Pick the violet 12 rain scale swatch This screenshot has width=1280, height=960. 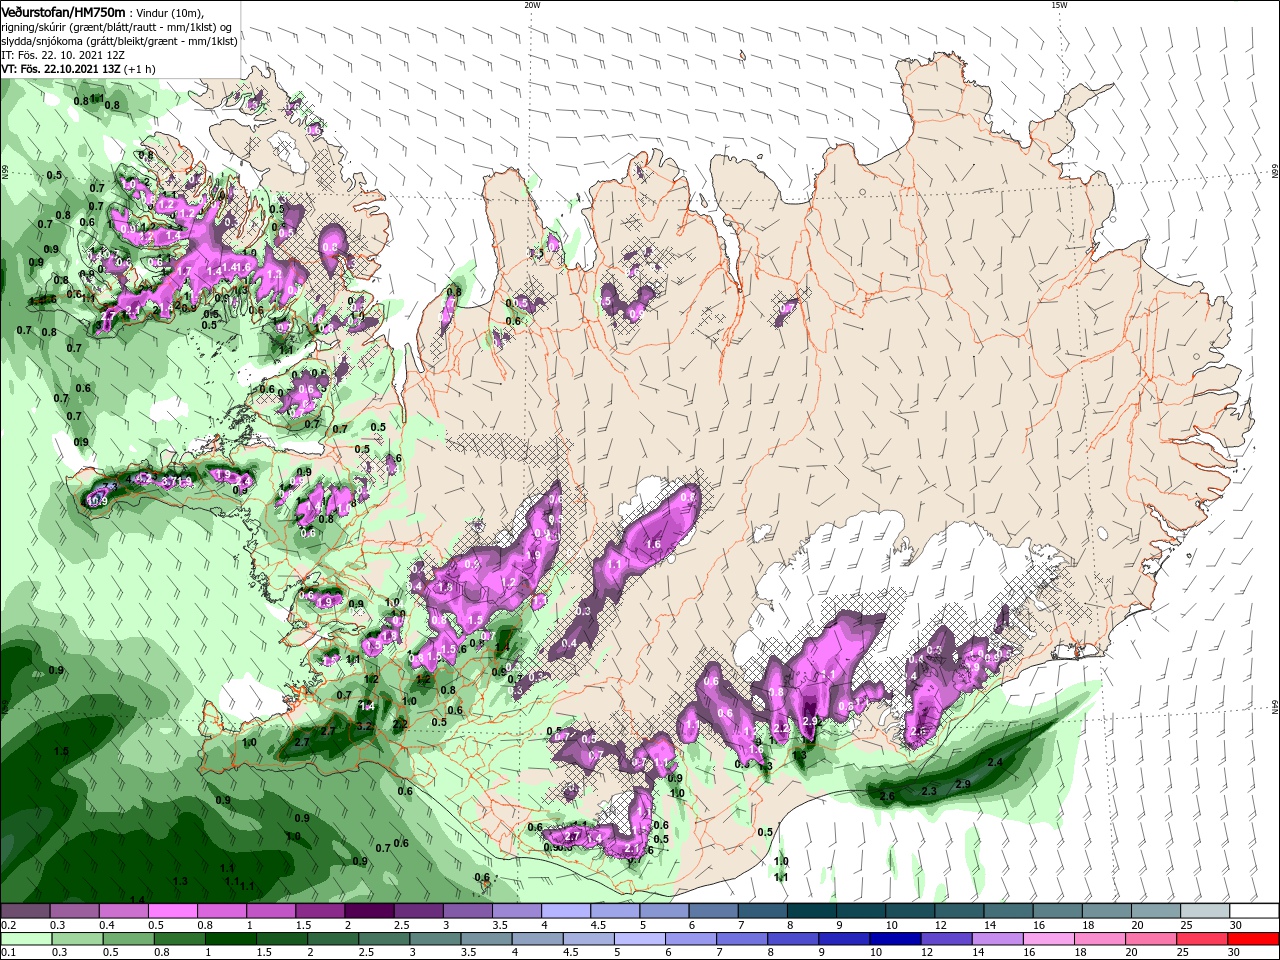tap(947, 938)
